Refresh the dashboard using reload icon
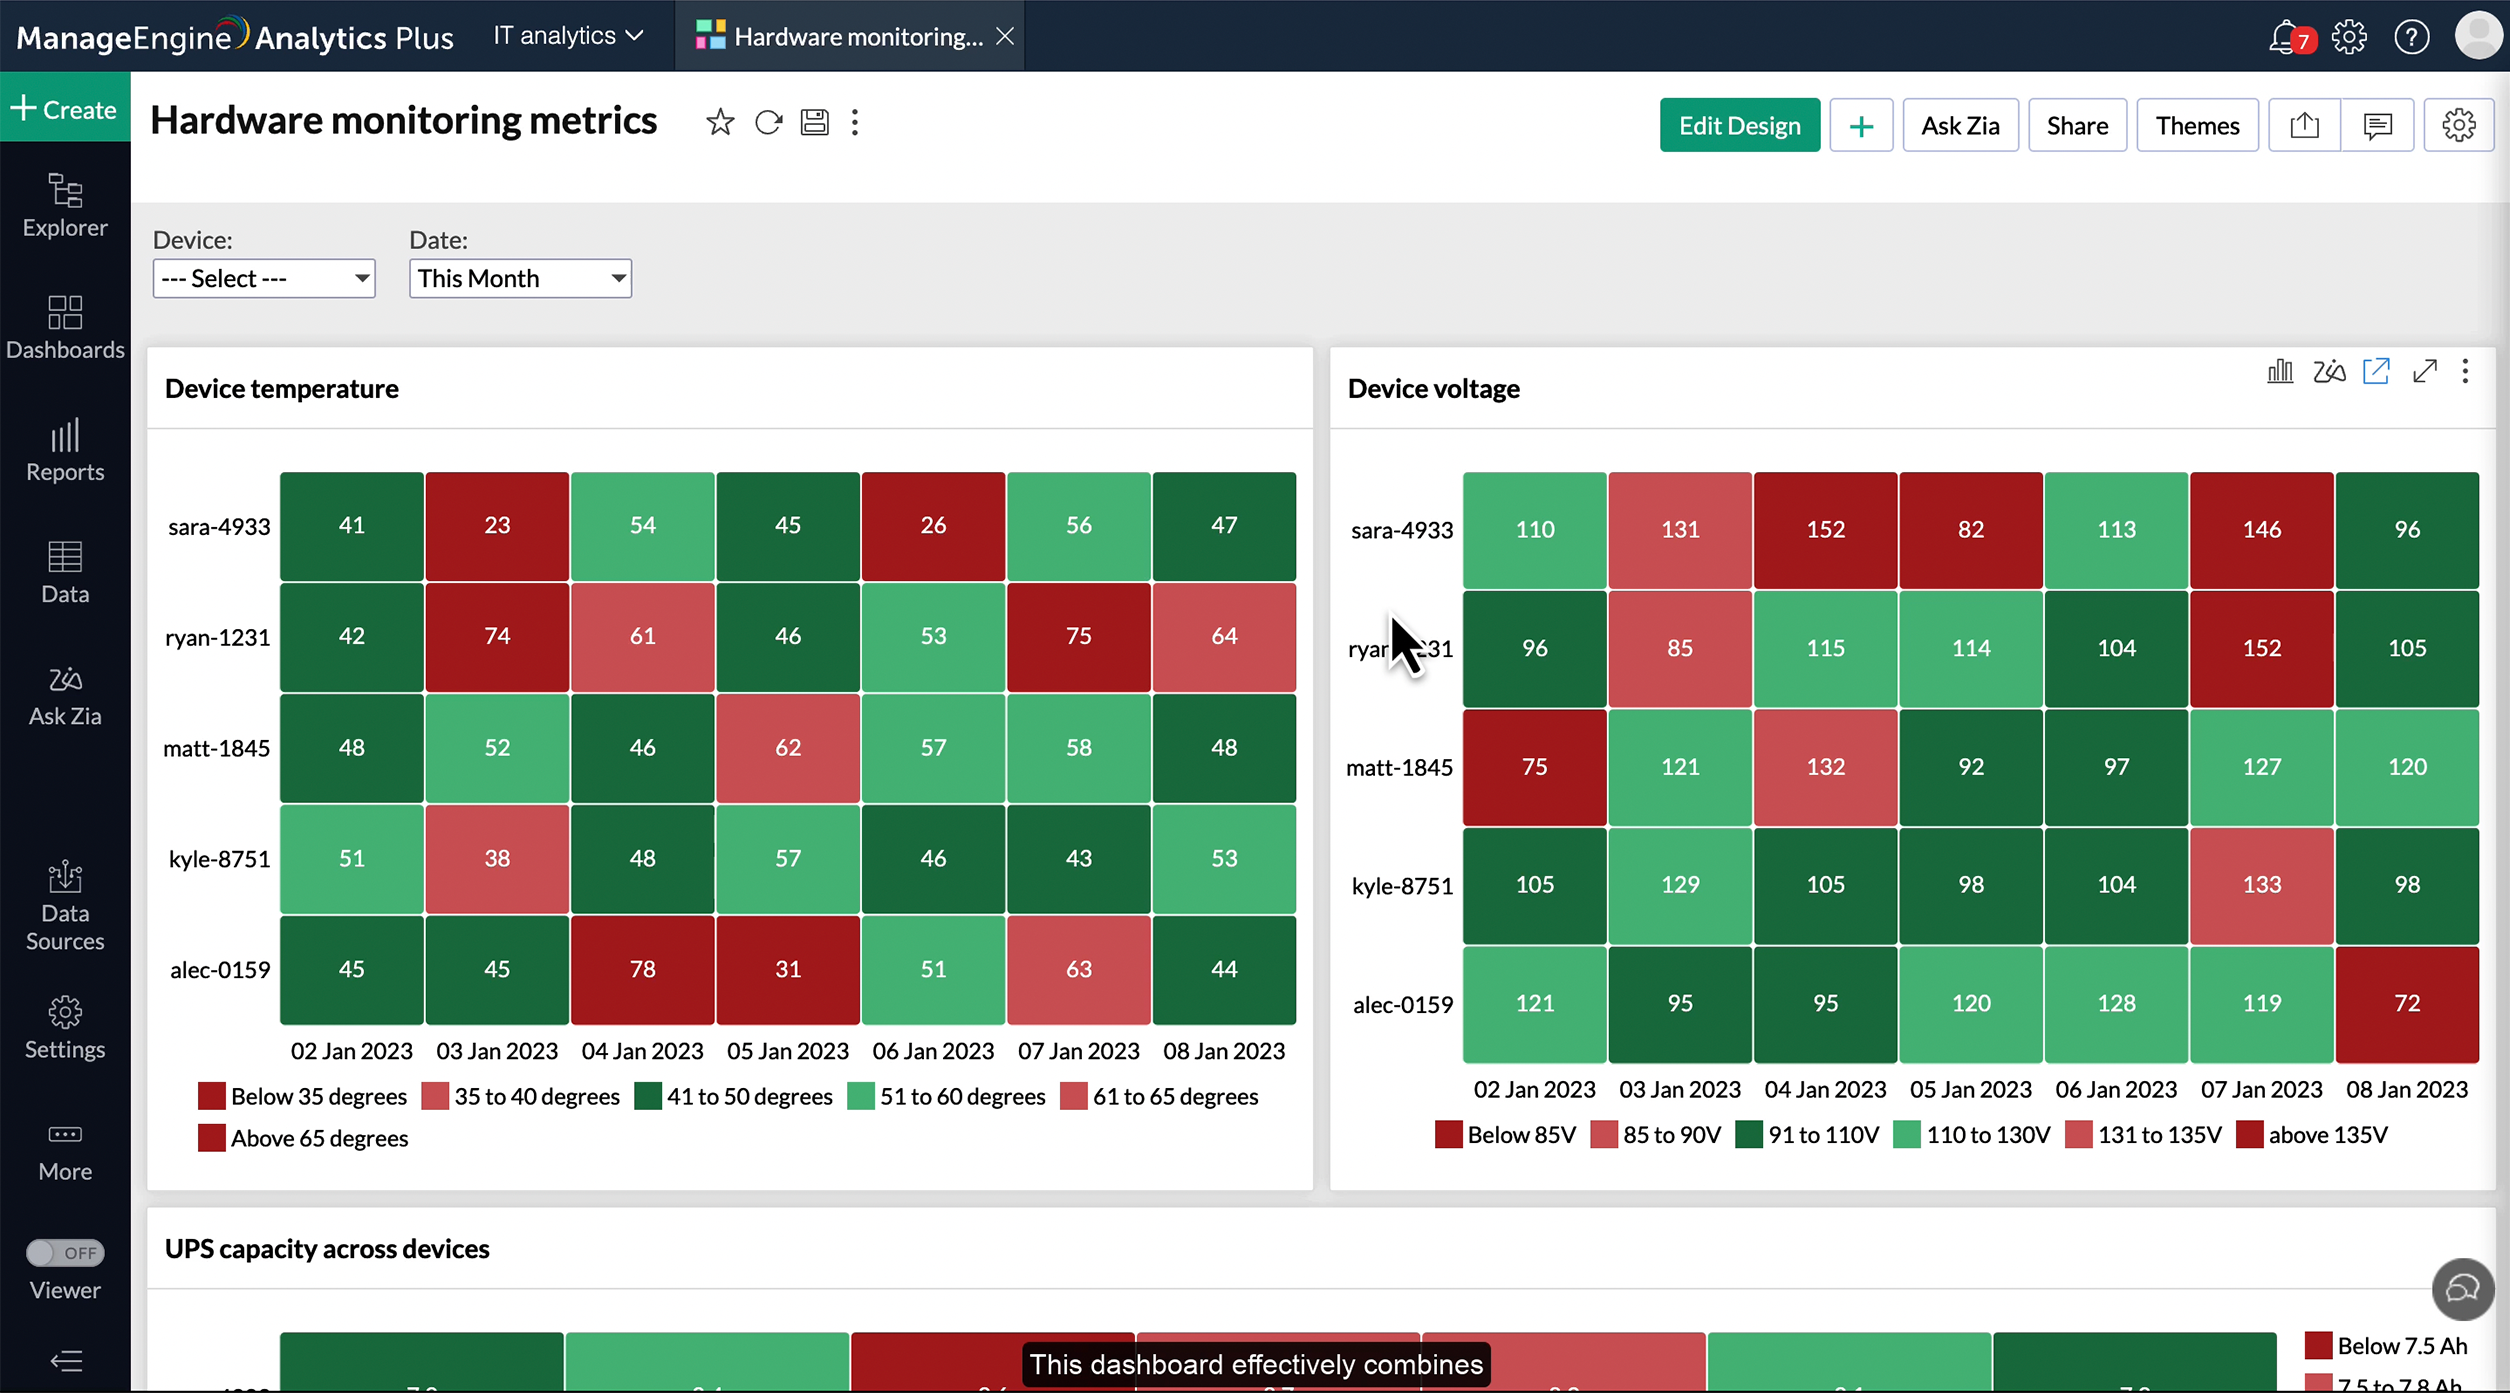 click(768, 123)
